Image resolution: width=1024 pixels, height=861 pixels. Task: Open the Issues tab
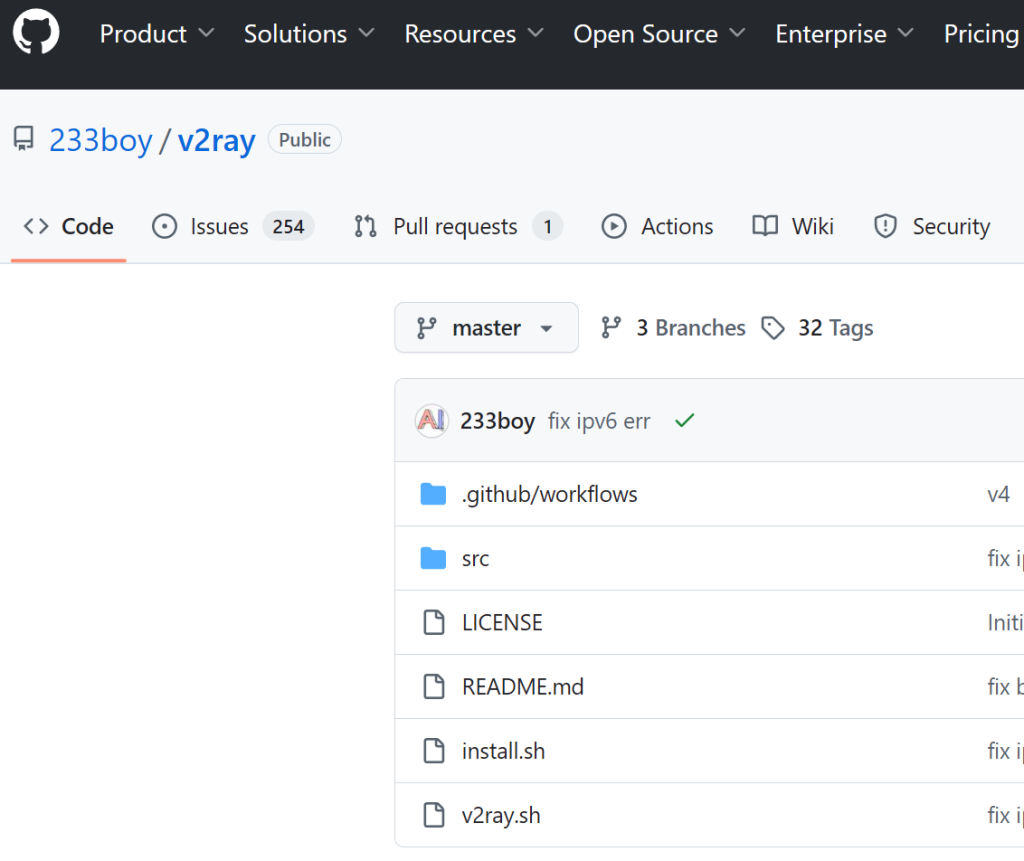[232, 227]
